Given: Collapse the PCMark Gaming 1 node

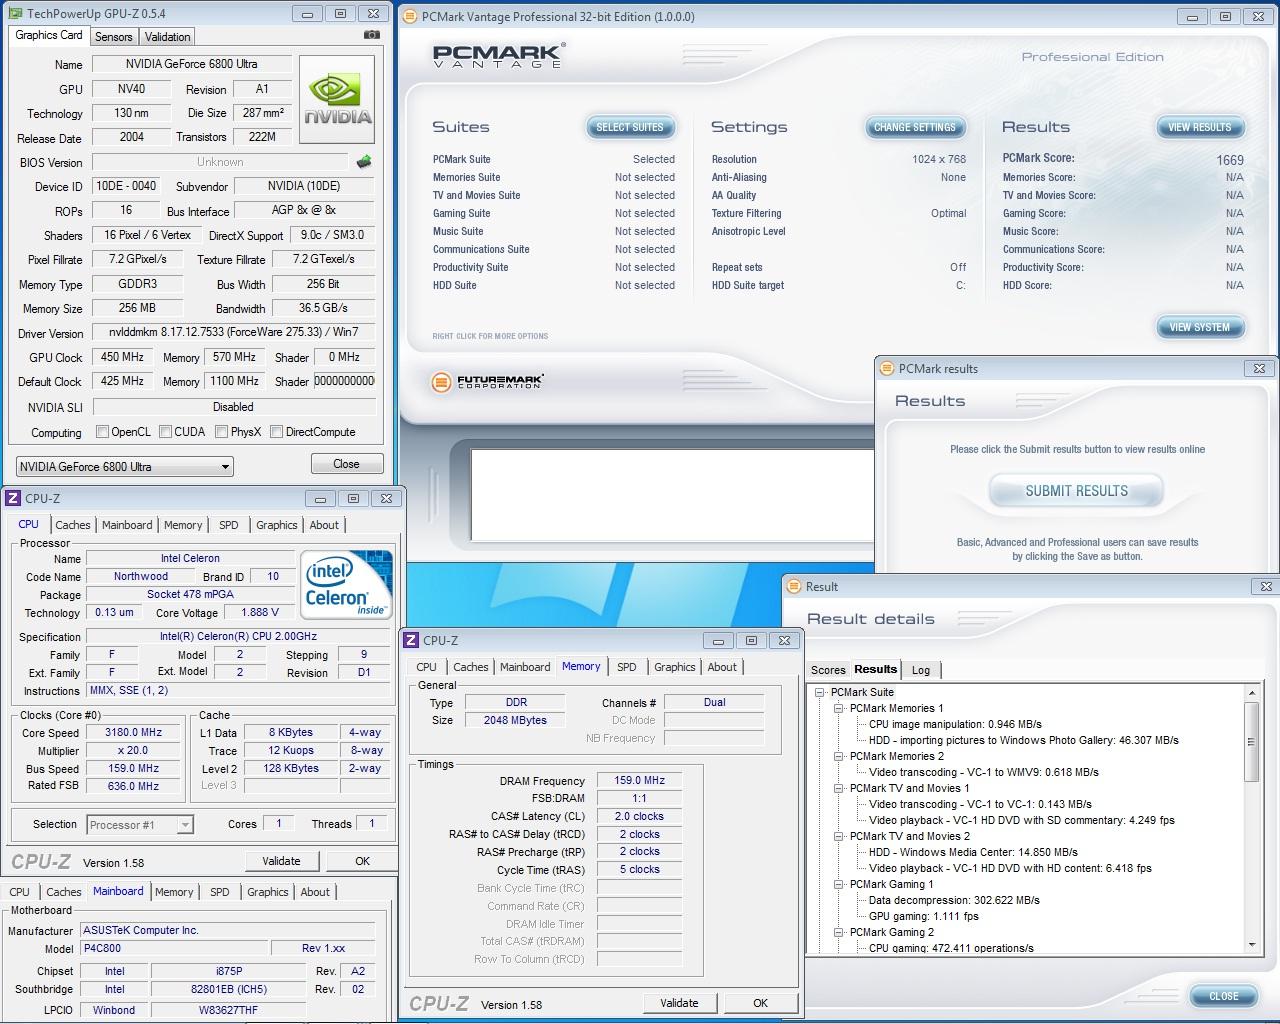Looking at the screenshot, I should (839, 884).
